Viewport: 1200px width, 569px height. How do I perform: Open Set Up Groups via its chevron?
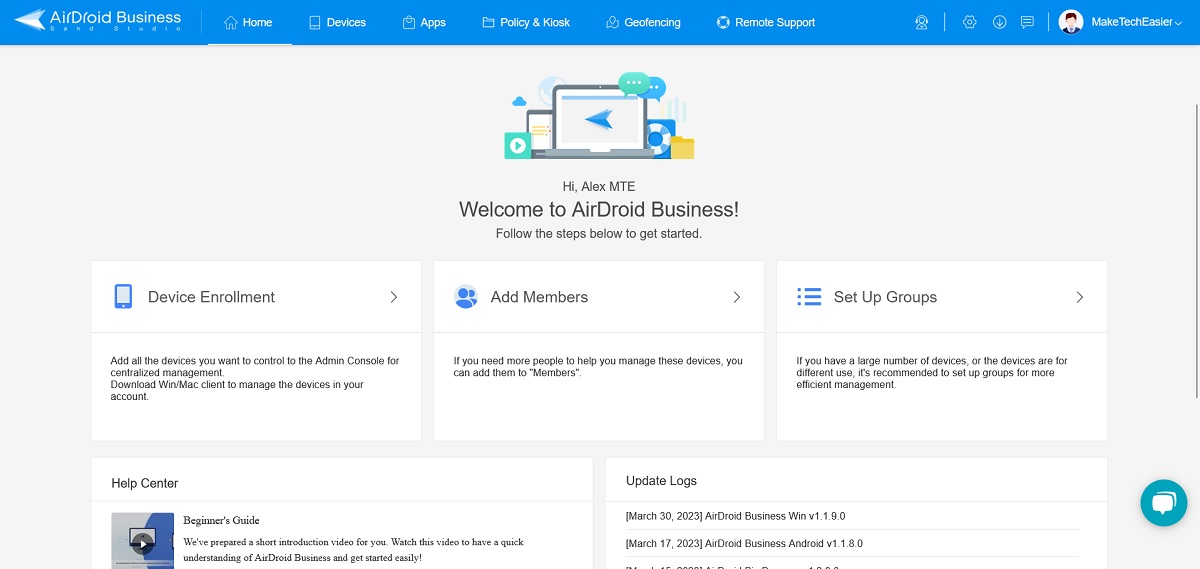coord(1080,297)
